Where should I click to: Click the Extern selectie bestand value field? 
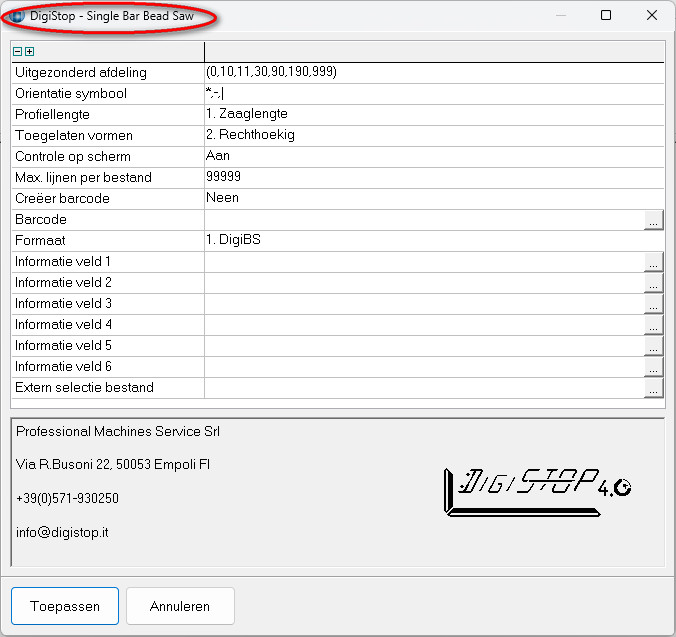coord(424,388)
